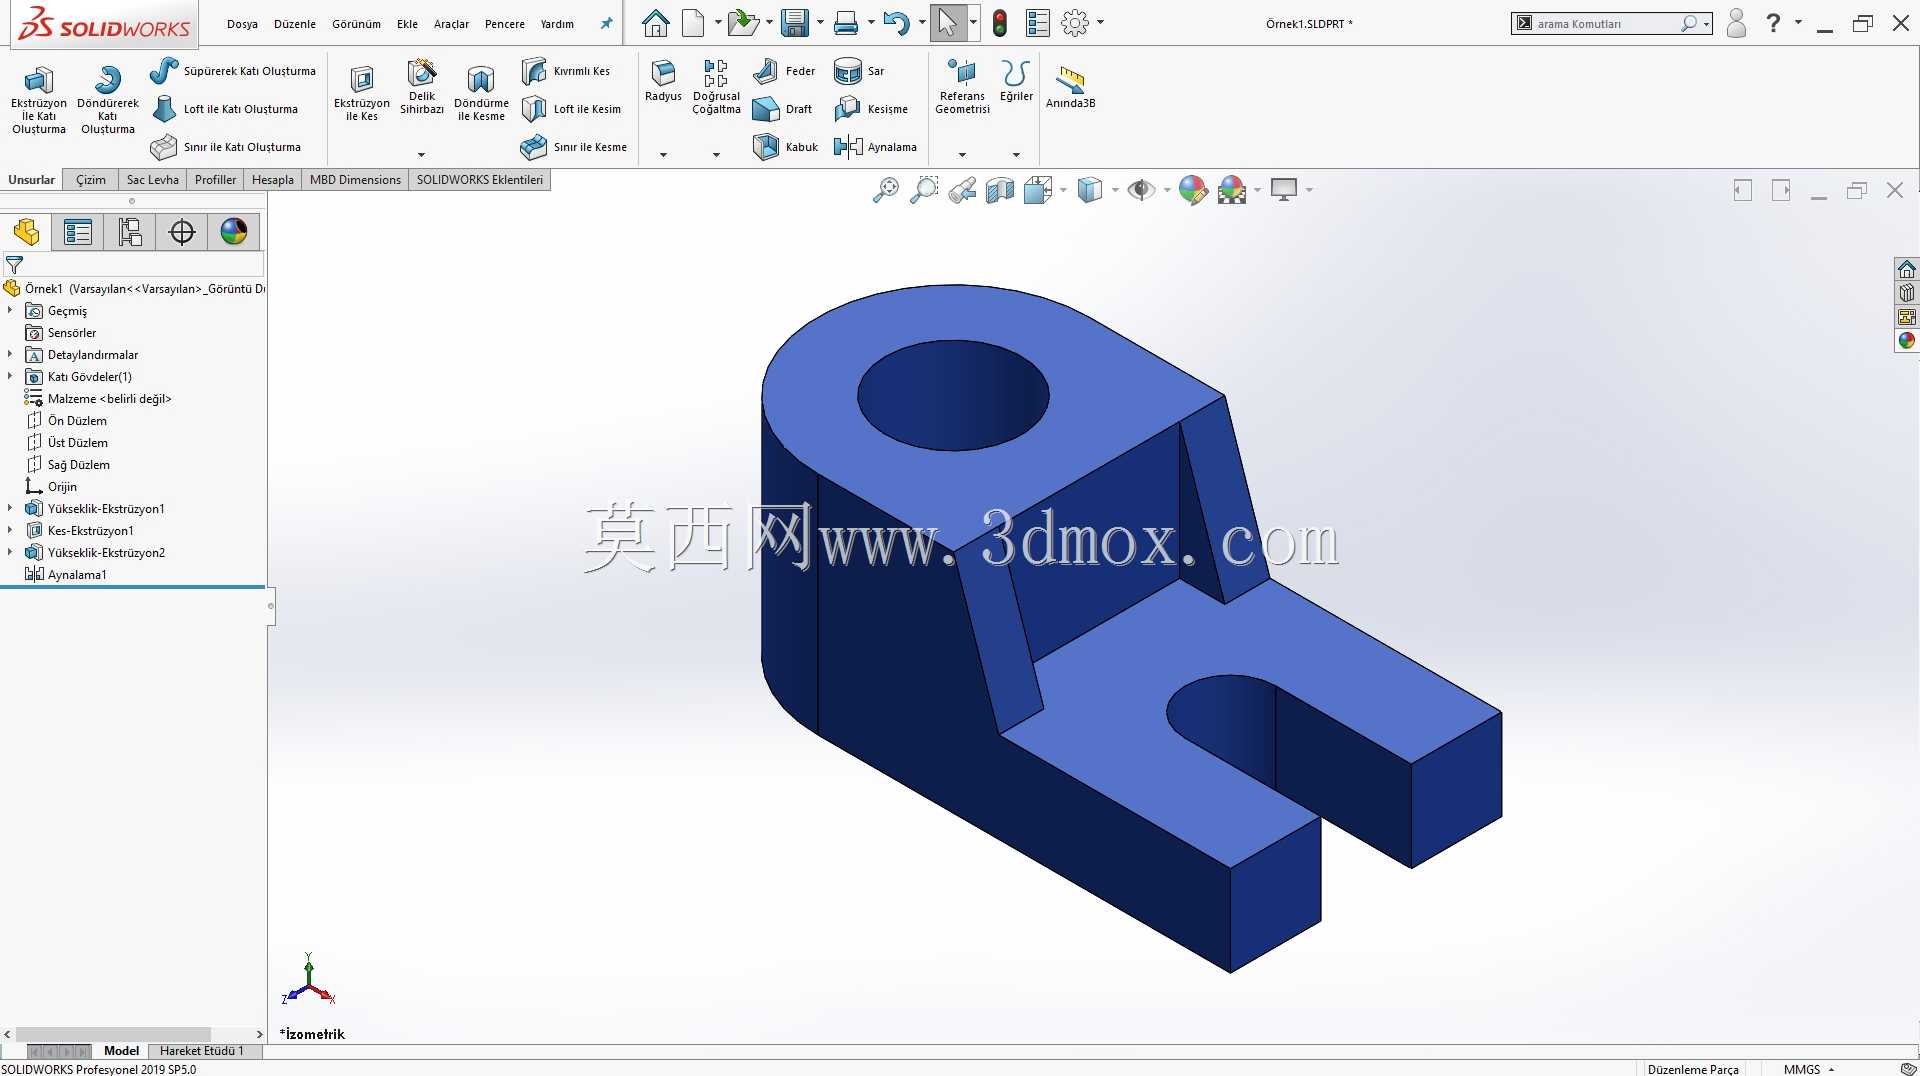Select Döndürme ile Kesme tool

(x=481, y=92)
